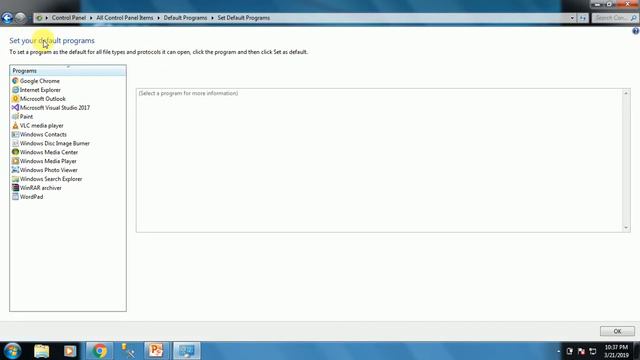The image size is (640, 360).
Task: Click the description pane scroll up arrow
Action: pos(626,93)
